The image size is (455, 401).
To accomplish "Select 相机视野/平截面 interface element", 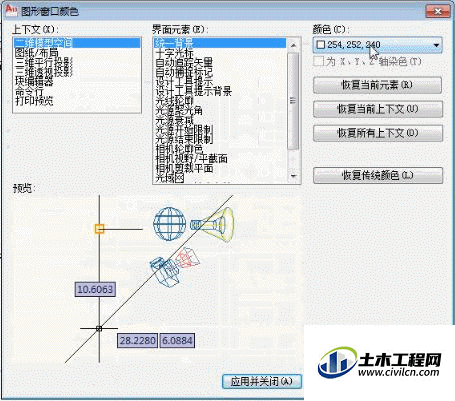I will click(x=220, y=158).
